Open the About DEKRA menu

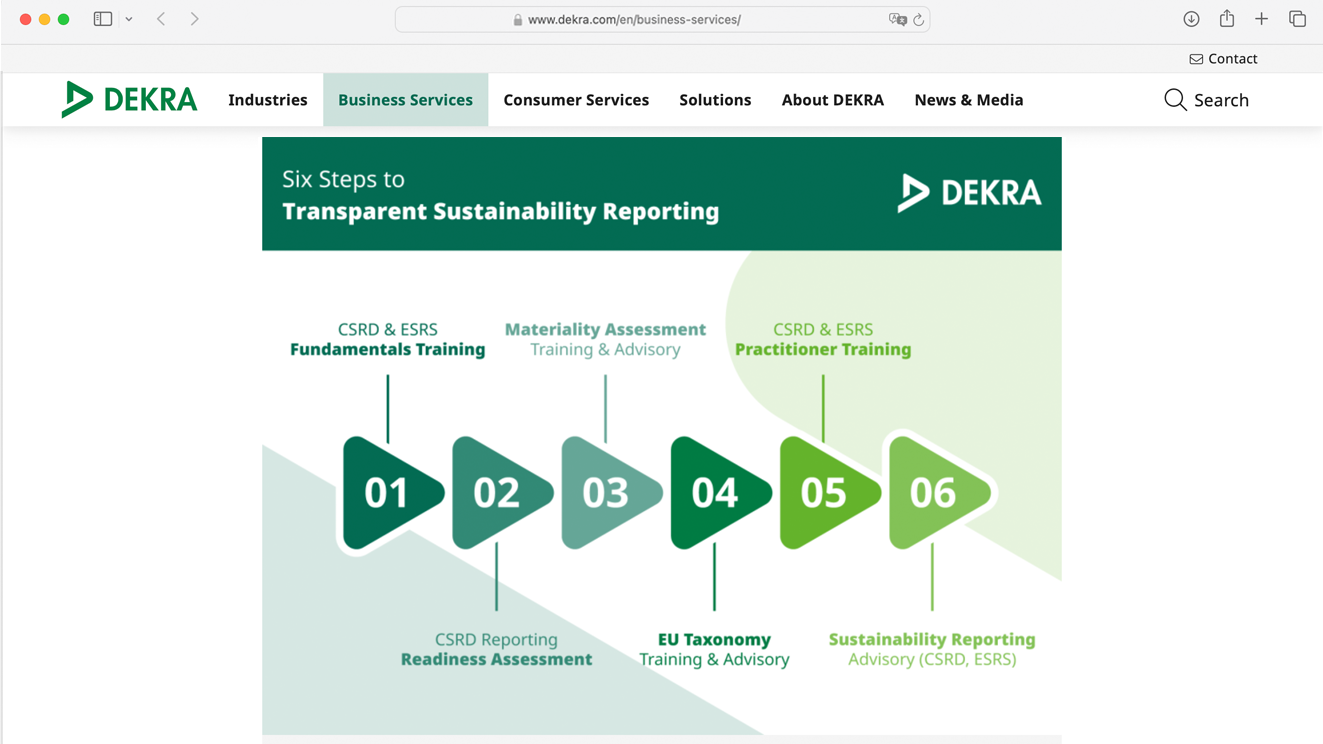(833, 100)
